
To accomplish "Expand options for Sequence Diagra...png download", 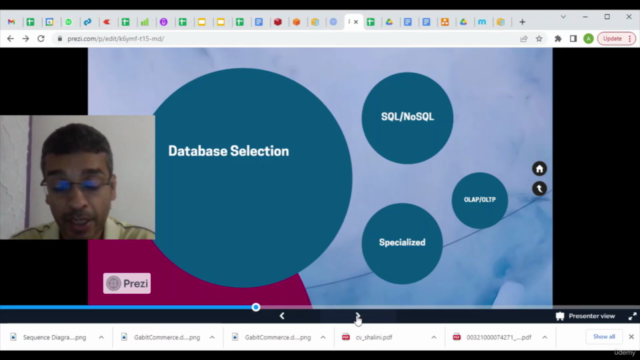I will (x=101, y=337).
